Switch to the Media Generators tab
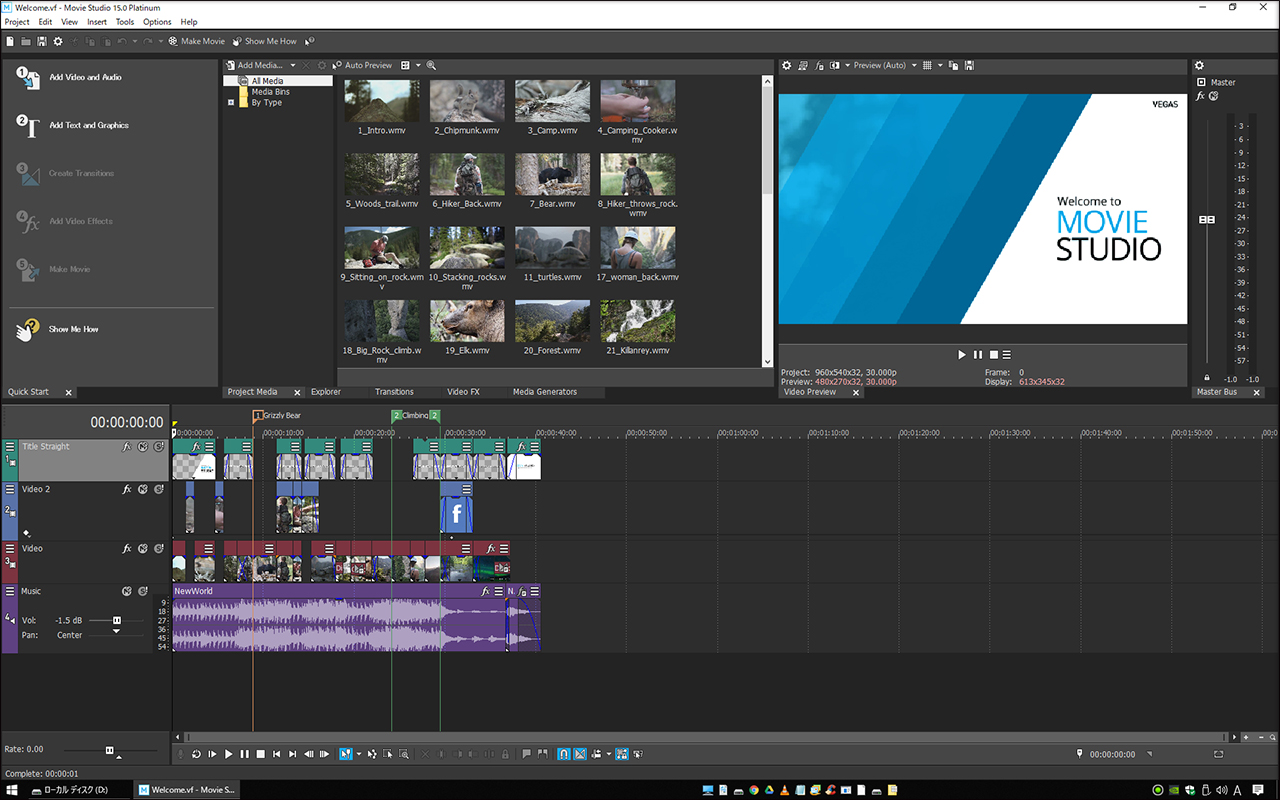Viewport: 1280px width, 800px height. 545,392
